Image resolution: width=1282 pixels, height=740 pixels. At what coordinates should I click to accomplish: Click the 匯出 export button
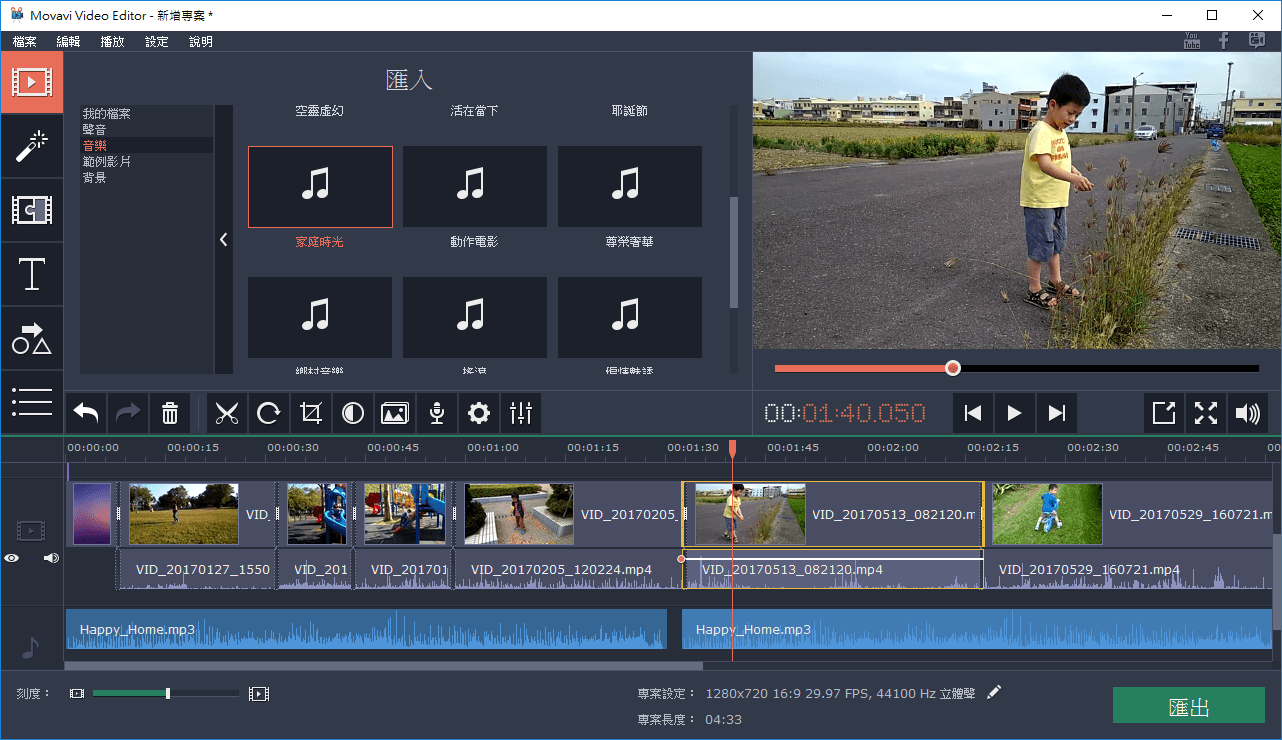(x=1188, y=705)
